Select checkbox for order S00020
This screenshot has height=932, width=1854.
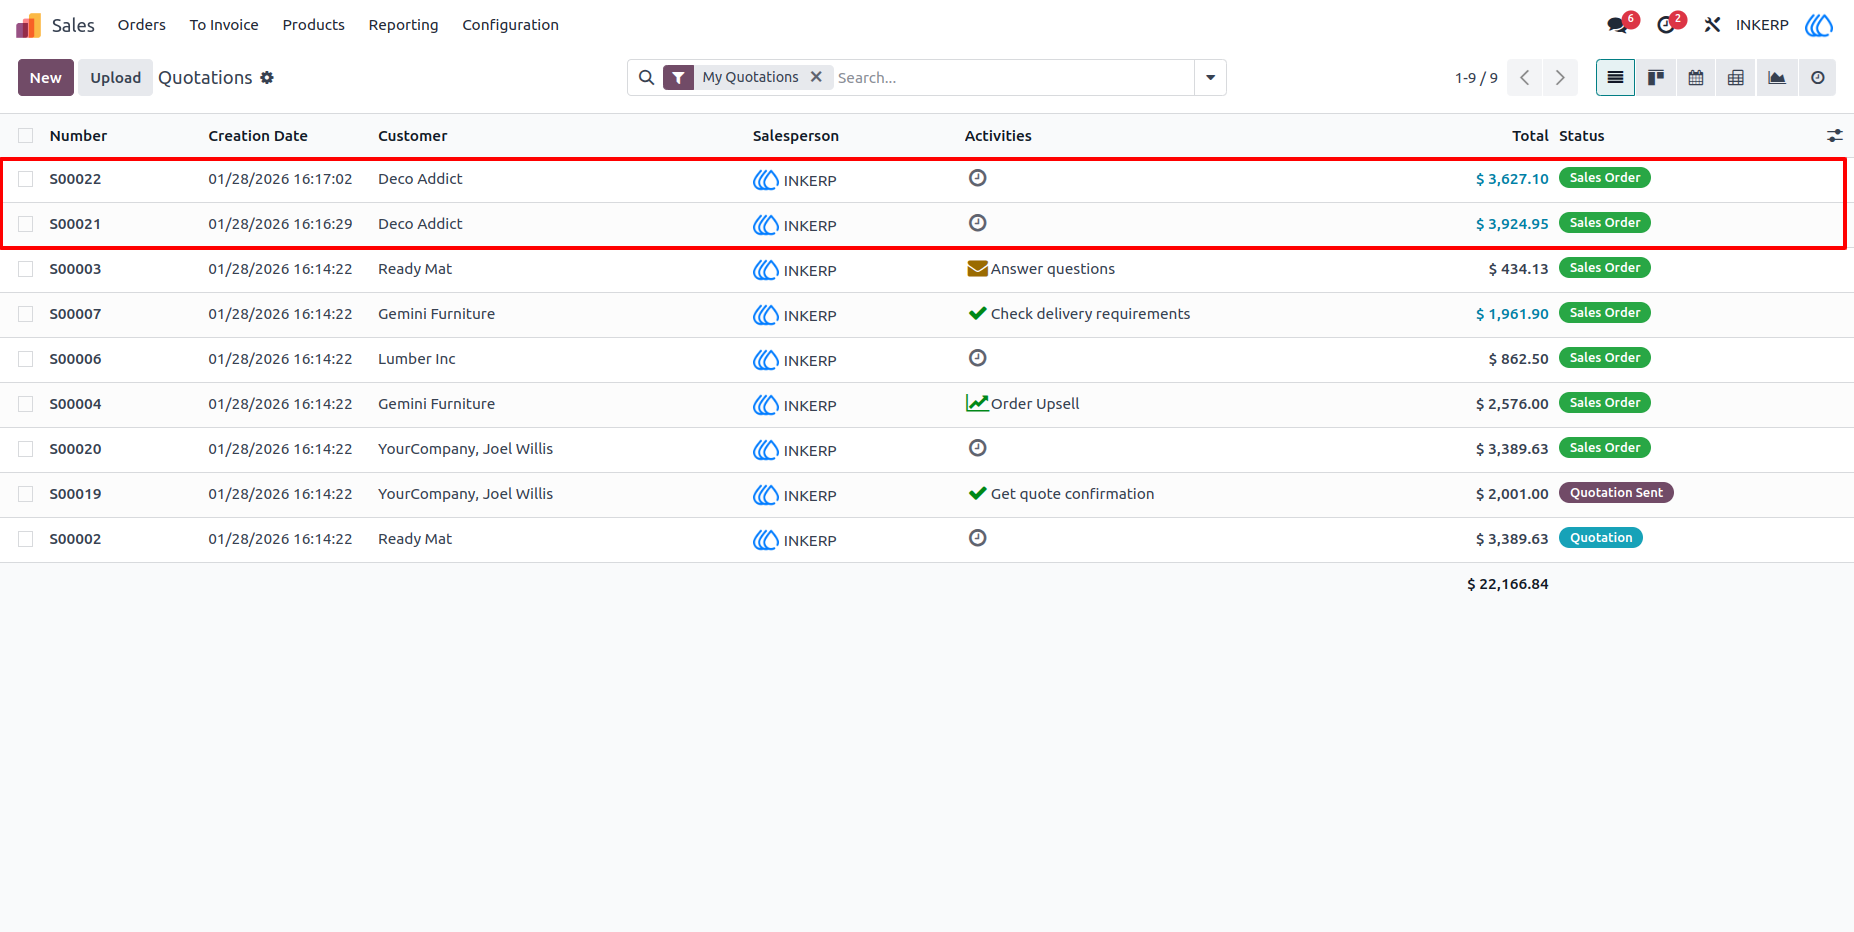[26, 449]
